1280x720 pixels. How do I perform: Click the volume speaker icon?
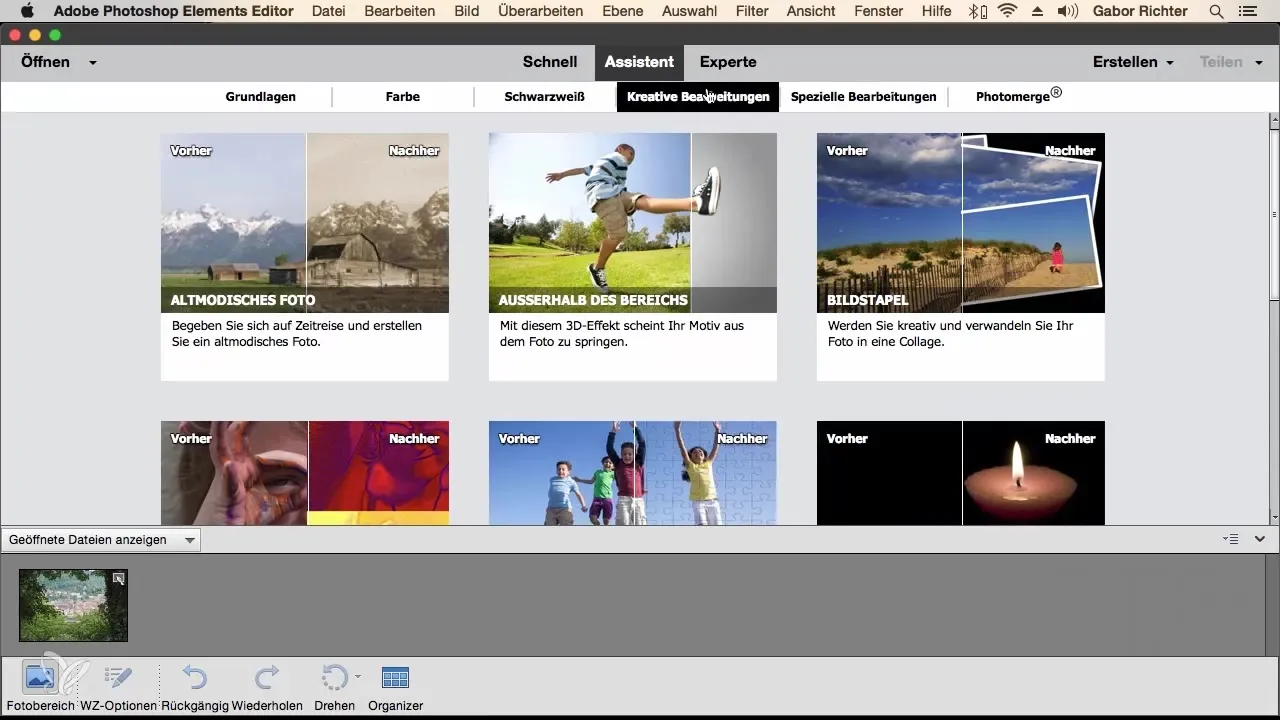[x=1068, y=11]
